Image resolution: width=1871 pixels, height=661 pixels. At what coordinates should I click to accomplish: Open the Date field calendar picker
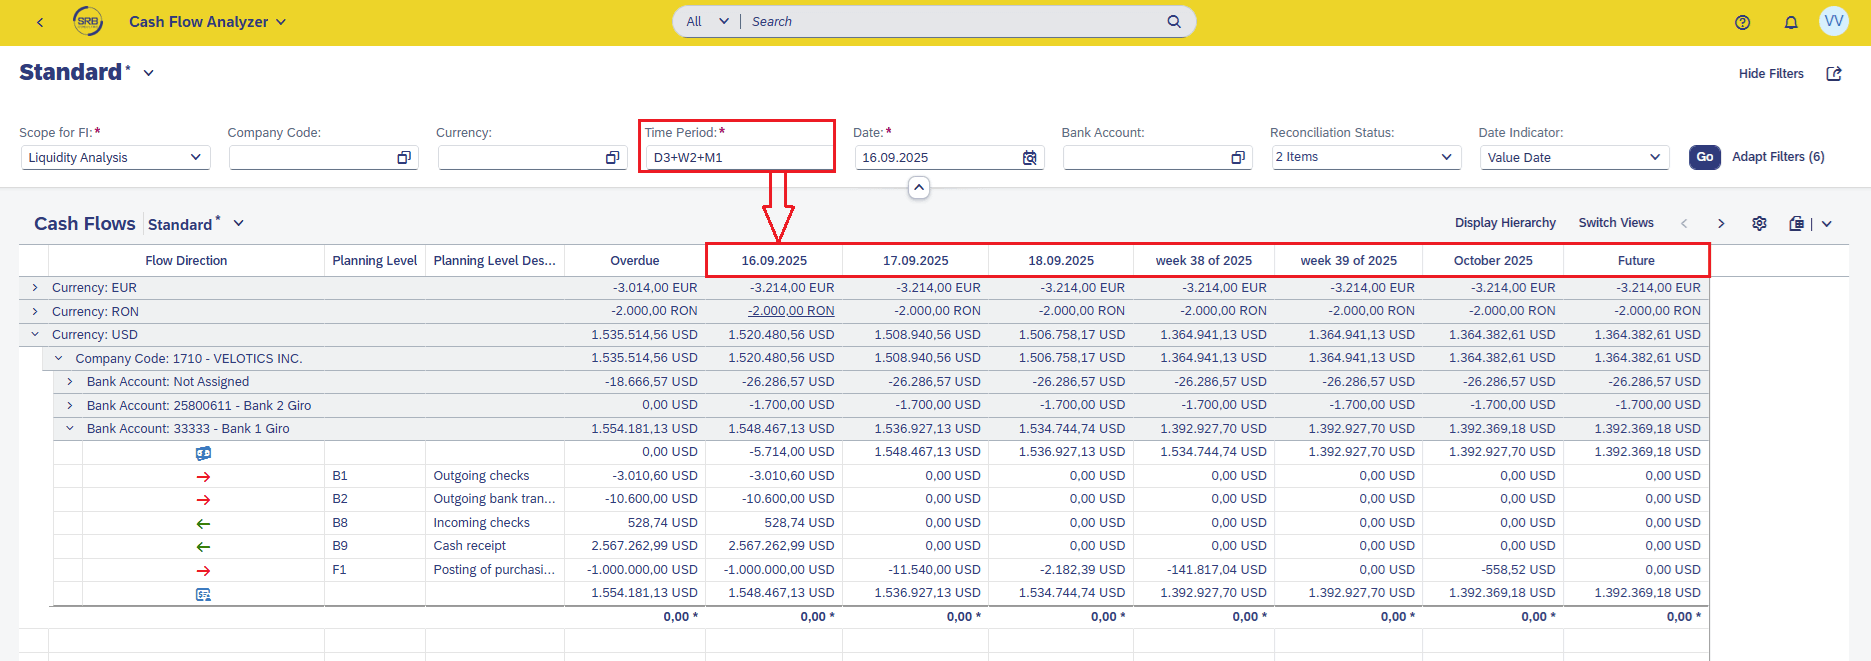(x=1029, y=158)
